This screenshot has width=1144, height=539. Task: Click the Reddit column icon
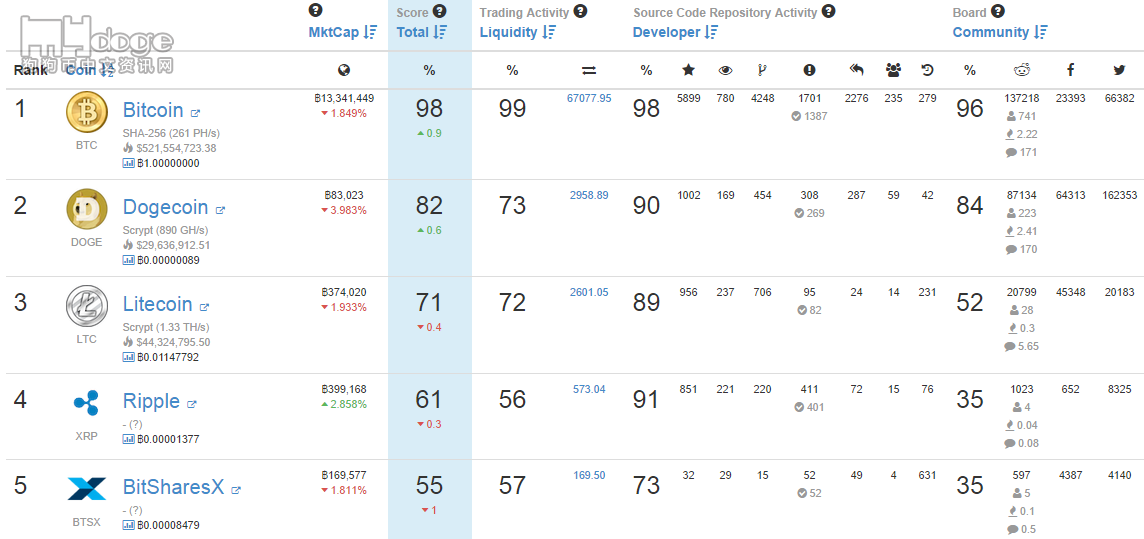[x=1021, y=70]
